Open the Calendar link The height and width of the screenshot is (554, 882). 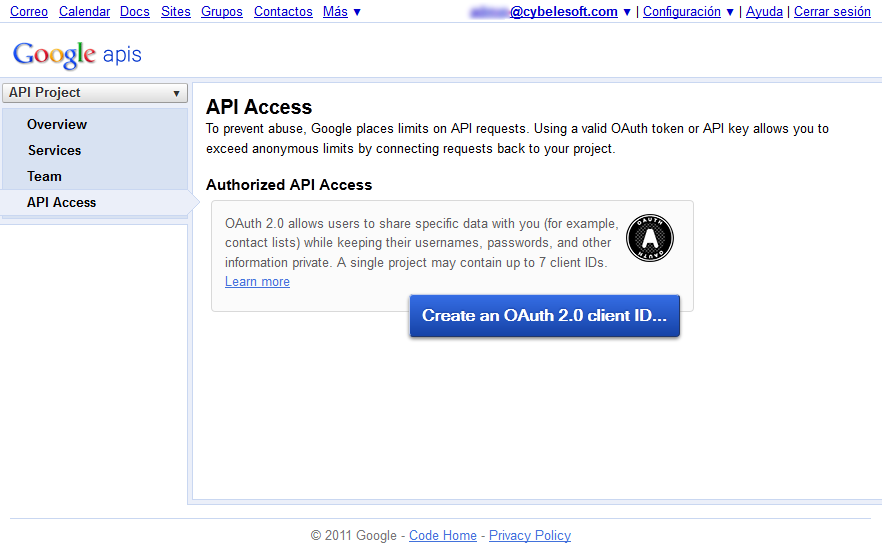(84, 12)
